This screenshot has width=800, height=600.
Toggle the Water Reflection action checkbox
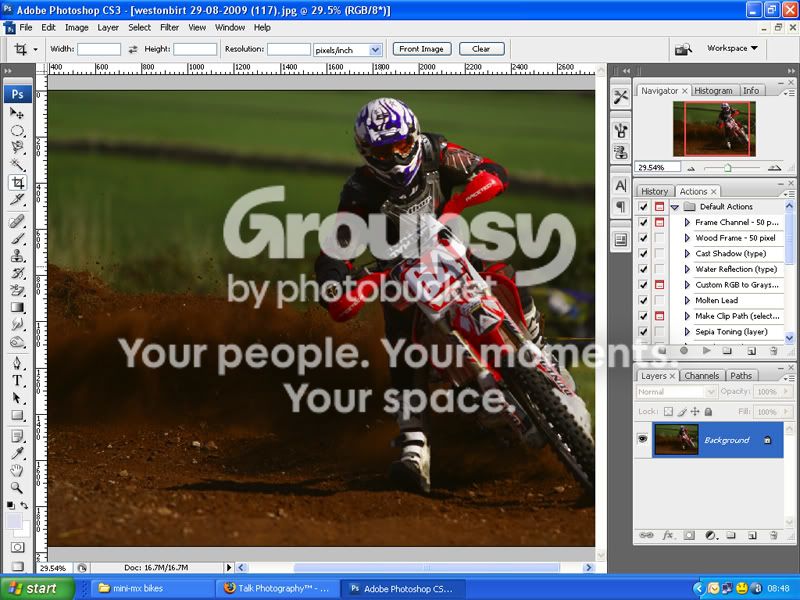[643, 269]
